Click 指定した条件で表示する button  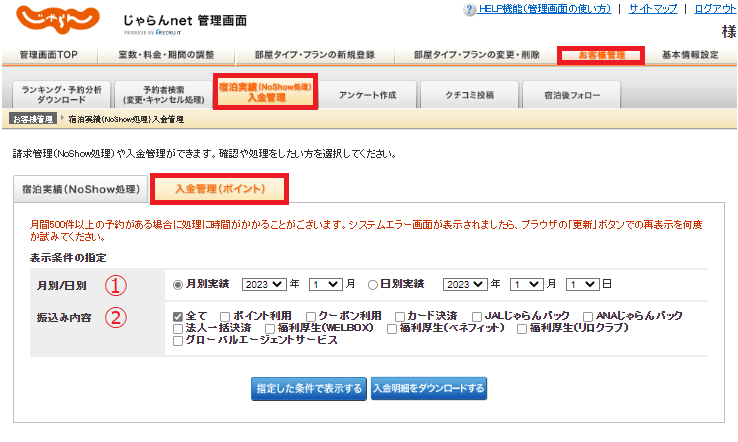(x=308, y=387)
